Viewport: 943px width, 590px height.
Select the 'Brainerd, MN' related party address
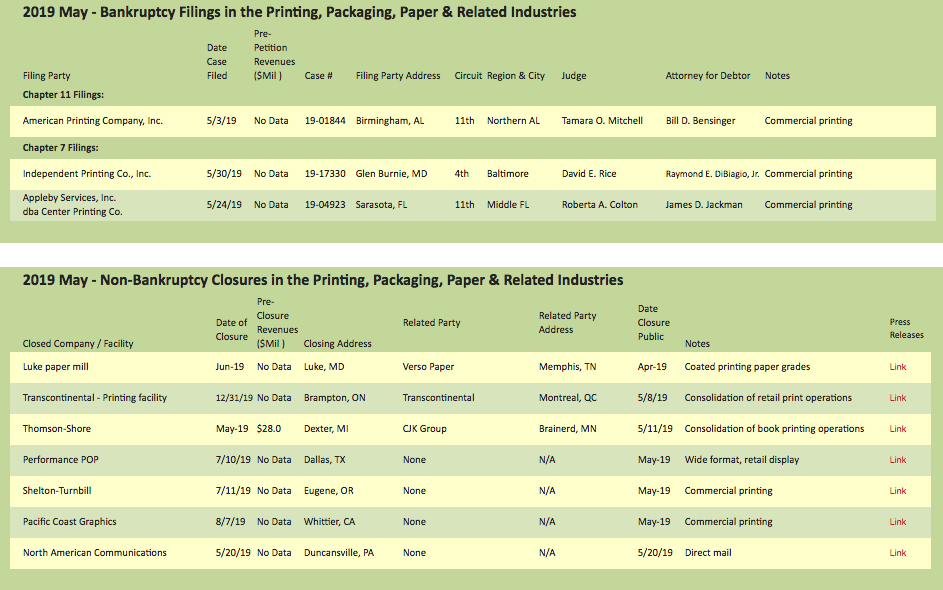568,429
